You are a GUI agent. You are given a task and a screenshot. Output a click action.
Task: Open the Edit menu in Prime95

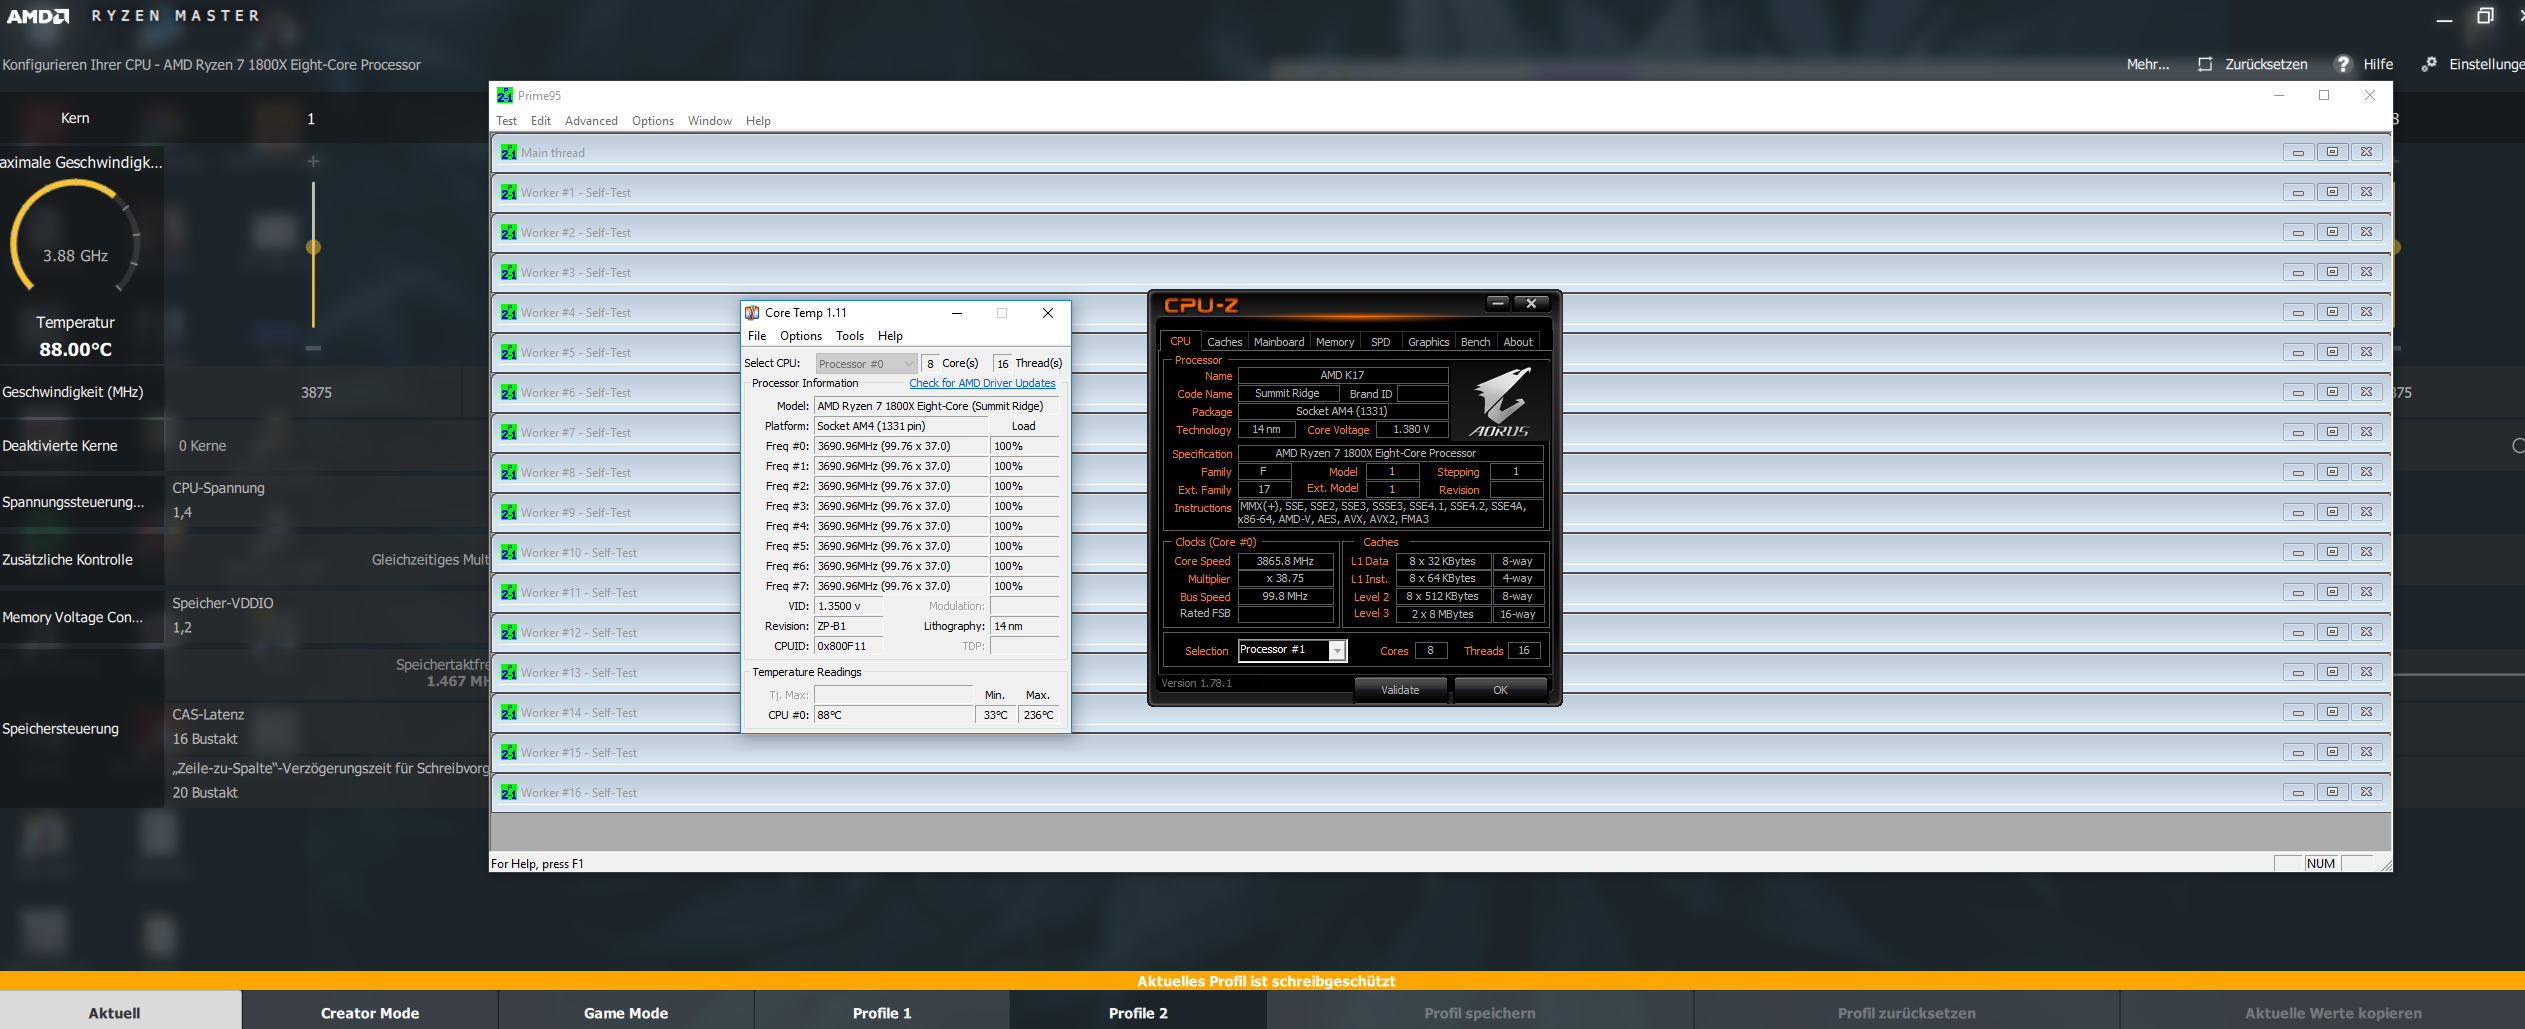(x=541, y=121)
